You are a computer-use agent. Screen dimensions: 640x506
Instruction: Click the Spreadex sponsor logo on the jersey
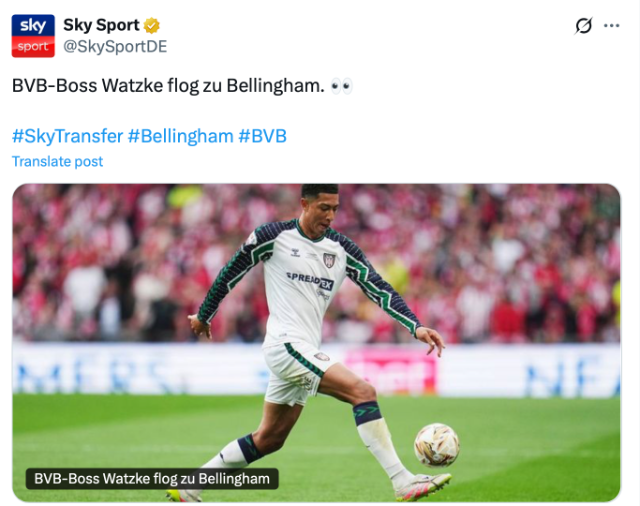click(x=309, y=281)
